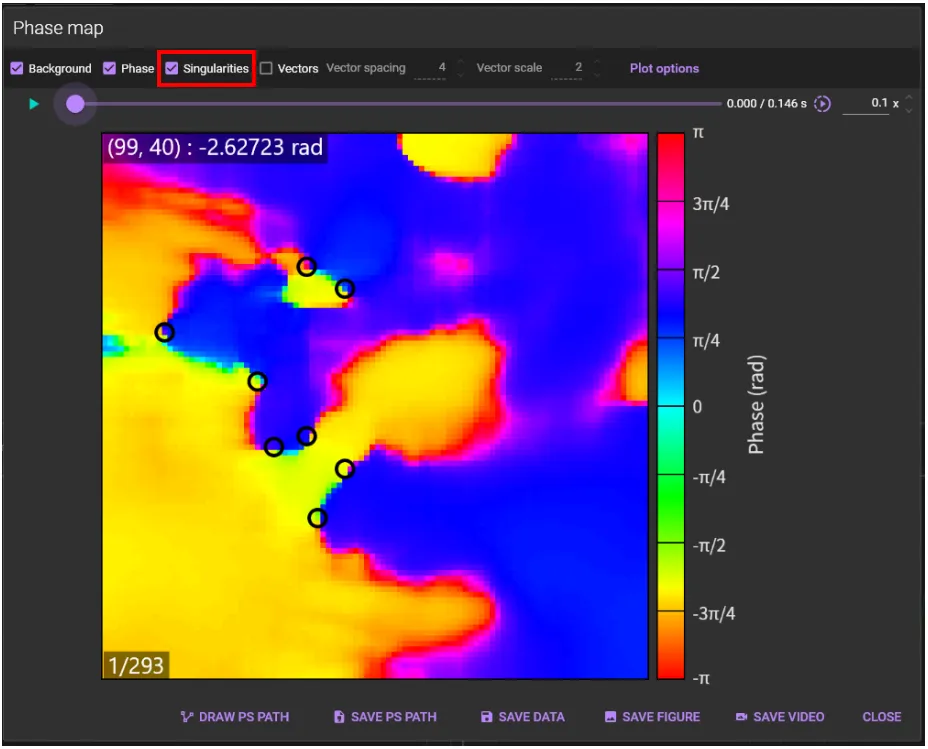928x749 pixels.
Task: Click the playback speed 0.1 input field
Action: 868,103
